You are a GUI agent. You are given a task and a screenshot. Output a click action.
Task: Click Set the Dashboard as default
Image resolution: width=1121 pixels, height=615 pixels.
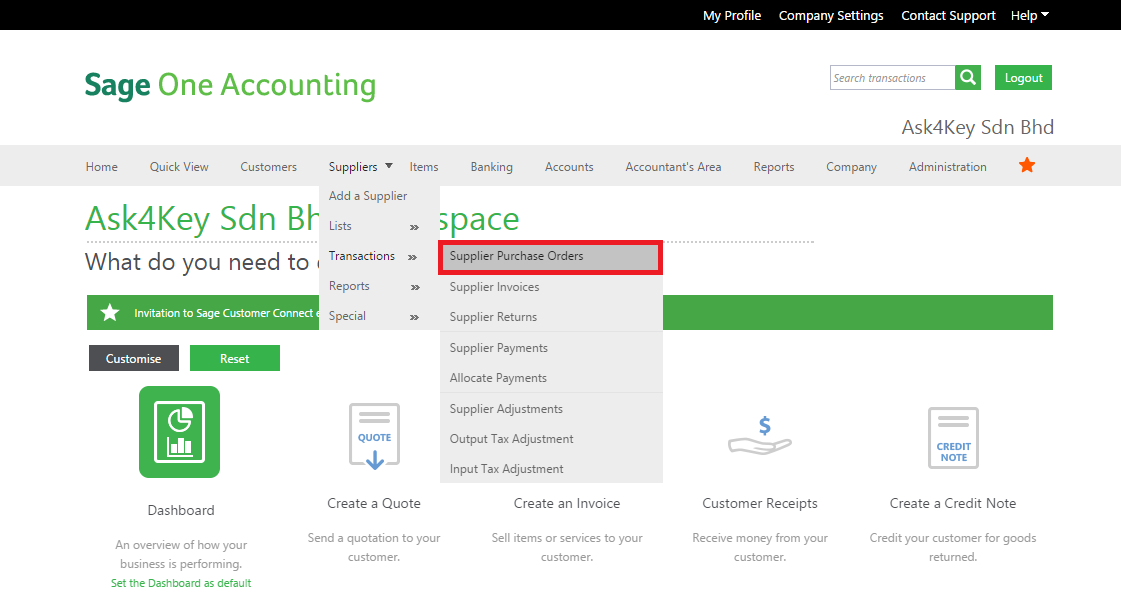[181, 583]
